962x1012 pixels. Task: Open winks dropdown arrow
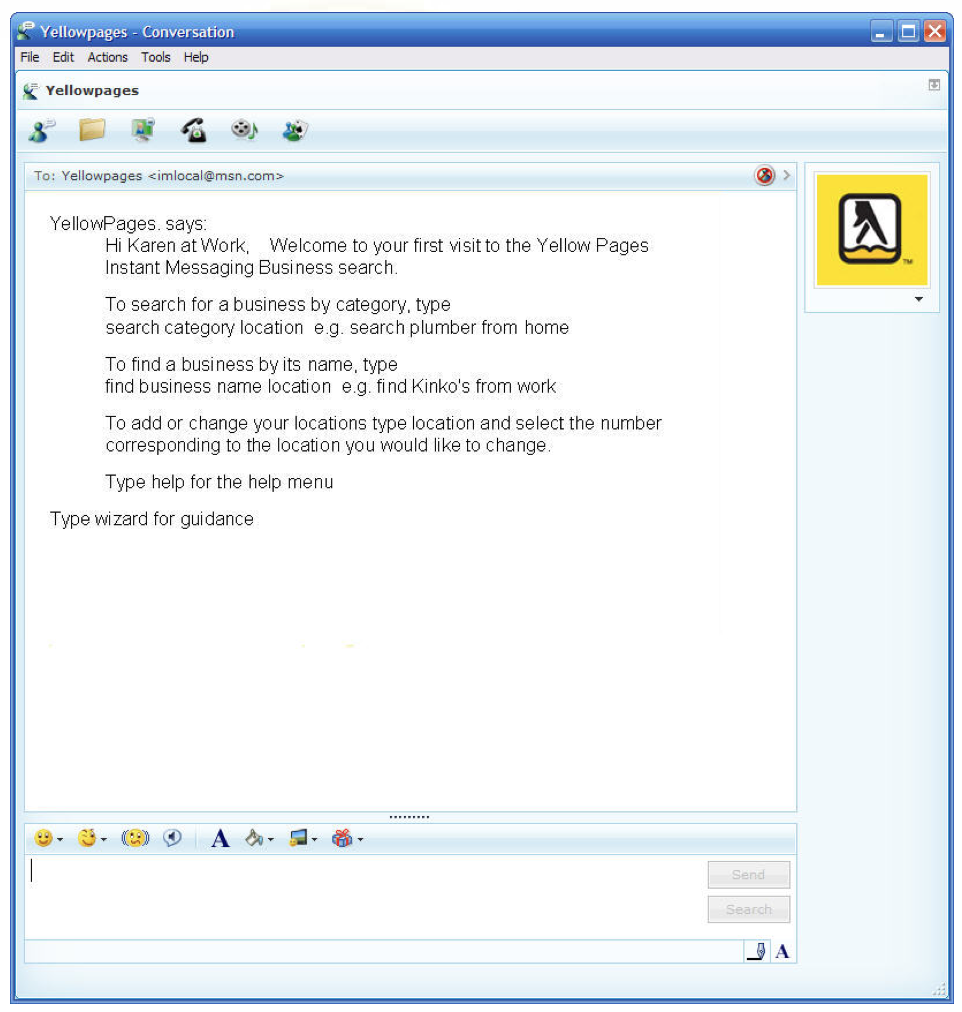[x=104, y=840]
